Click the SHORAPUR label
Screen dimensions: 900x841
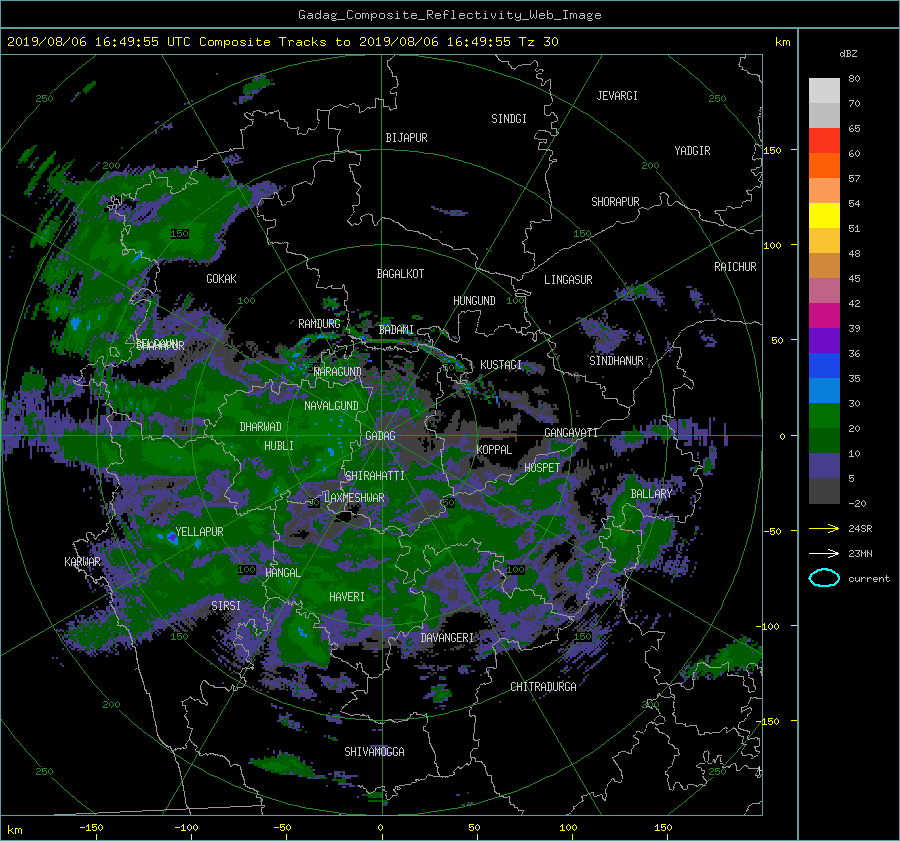pos(615,202)
